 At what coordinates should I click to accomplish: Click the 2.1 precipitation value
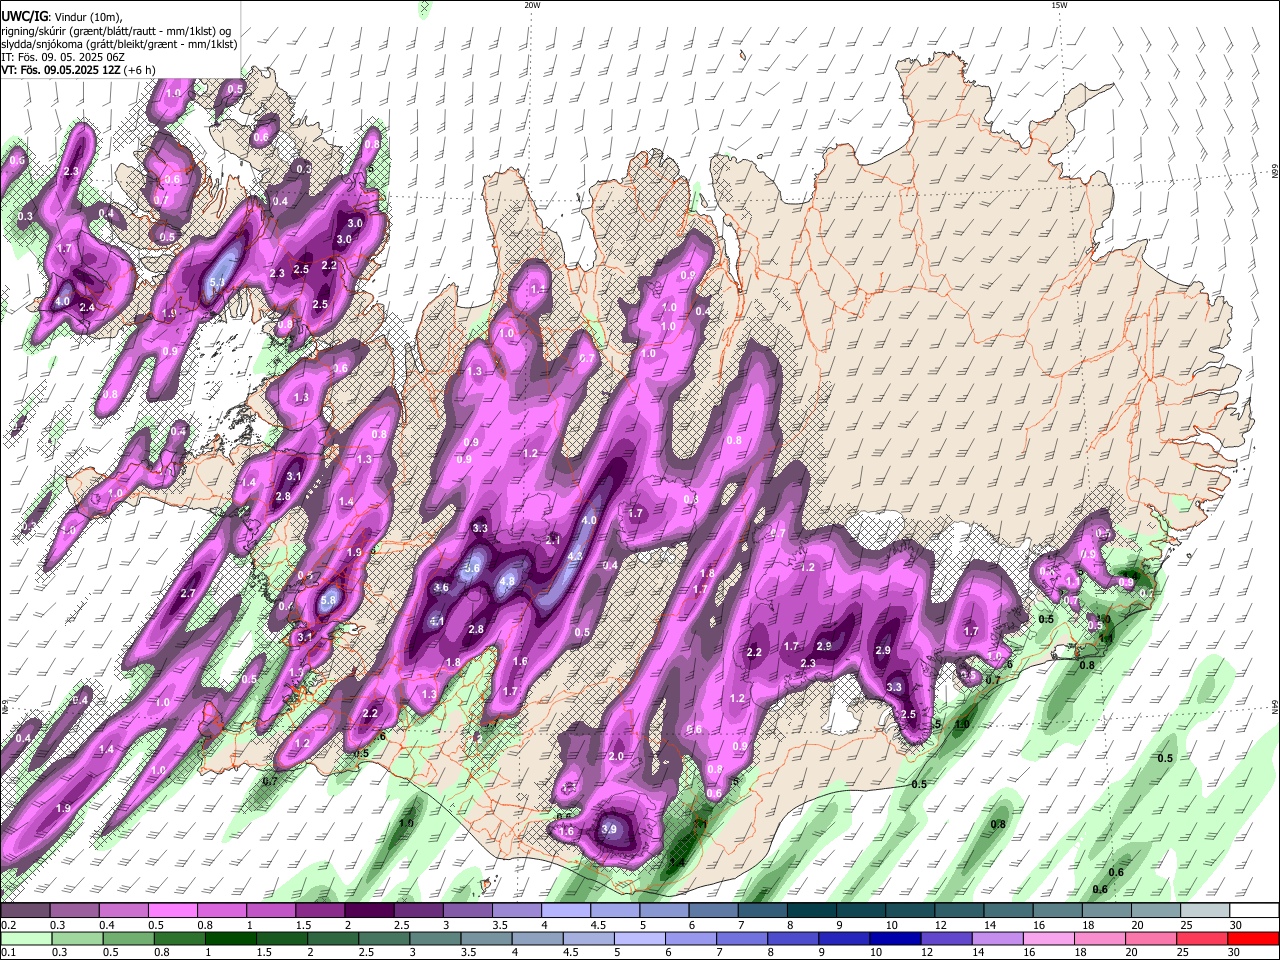[x=553, y=540]
